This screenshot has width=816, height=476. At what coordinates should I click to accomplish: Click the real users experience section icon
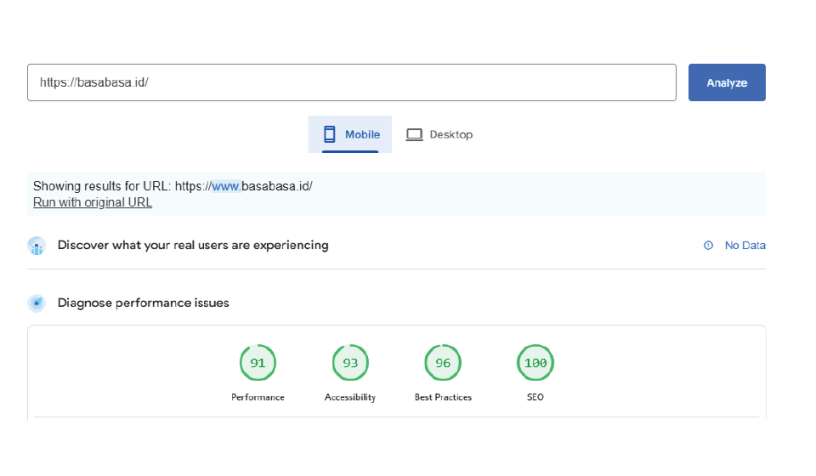(37, 246)
